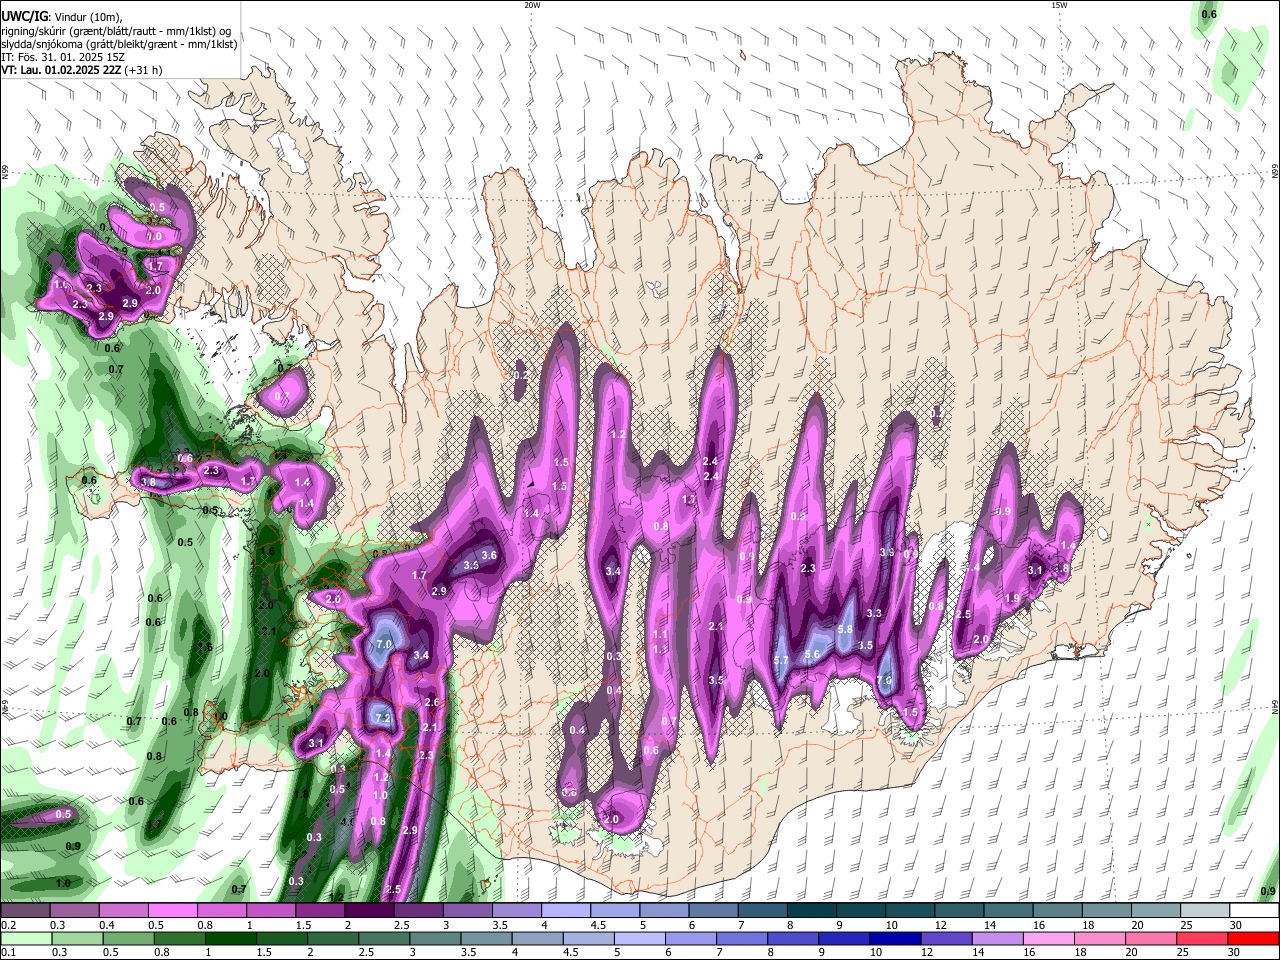Click the bright pink 0.5 swatch in snow legend
Screen dimensions: 1280x960
tap(172, 911)
